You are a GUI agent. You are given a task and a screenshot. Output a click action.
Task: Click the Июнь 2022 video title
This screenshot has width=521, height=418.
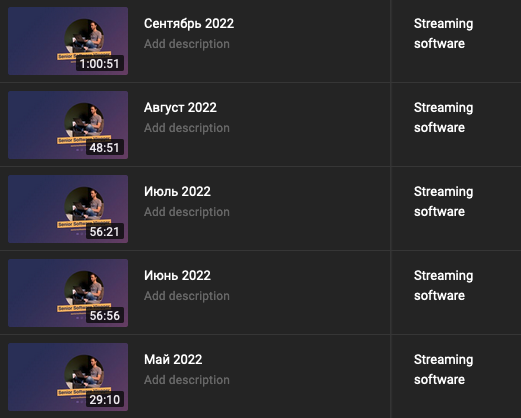point(177,276)
